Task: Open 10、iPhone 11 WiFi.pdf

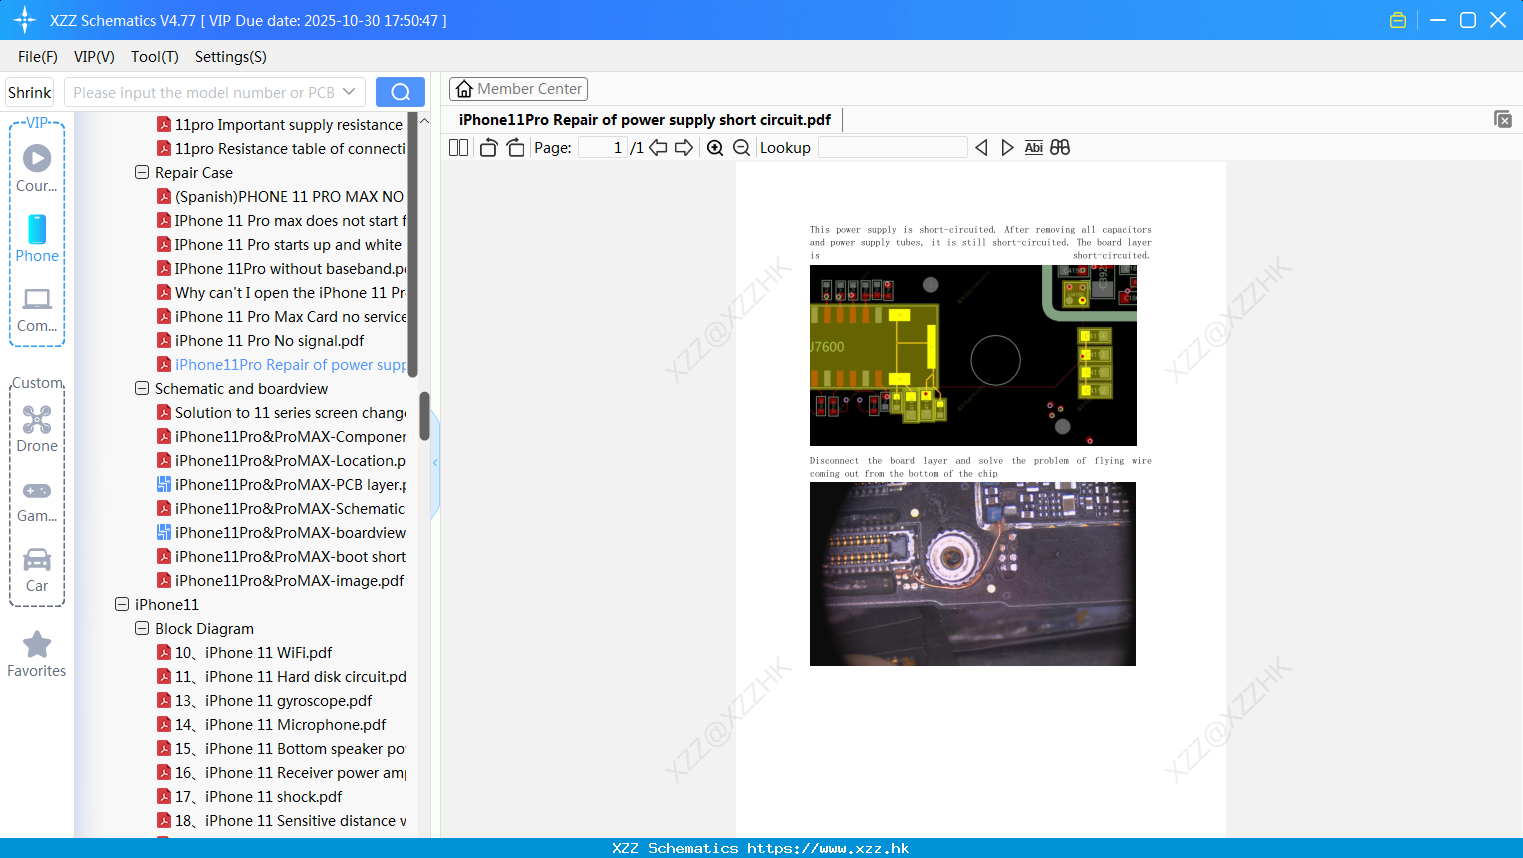Action: click(x=245, y=652)
